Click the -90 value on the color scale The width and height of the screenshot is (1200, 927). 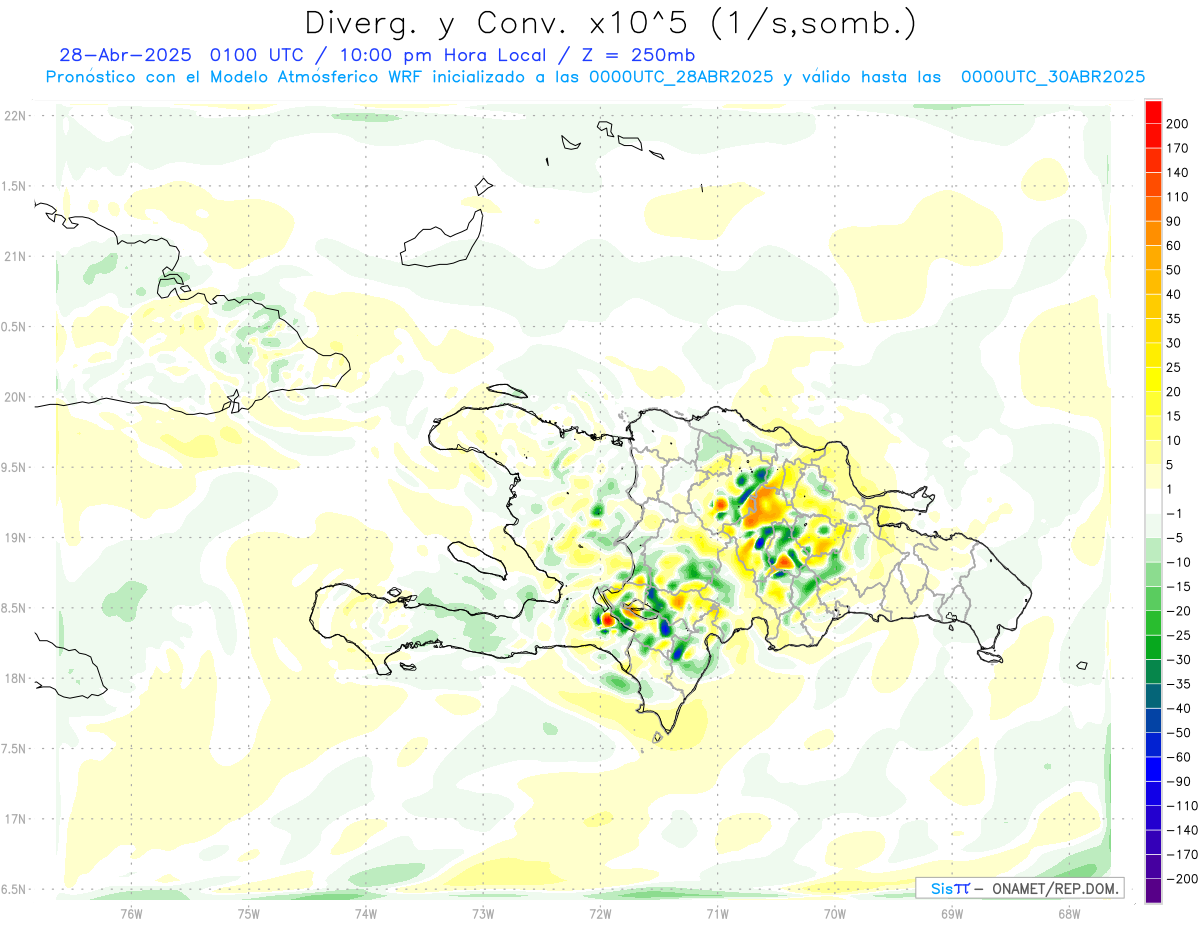(x=1180, y=782)
